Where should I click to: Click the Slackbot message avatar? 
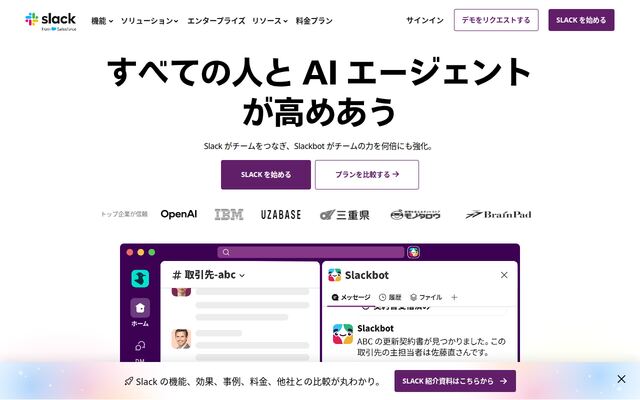pos(343,334)
